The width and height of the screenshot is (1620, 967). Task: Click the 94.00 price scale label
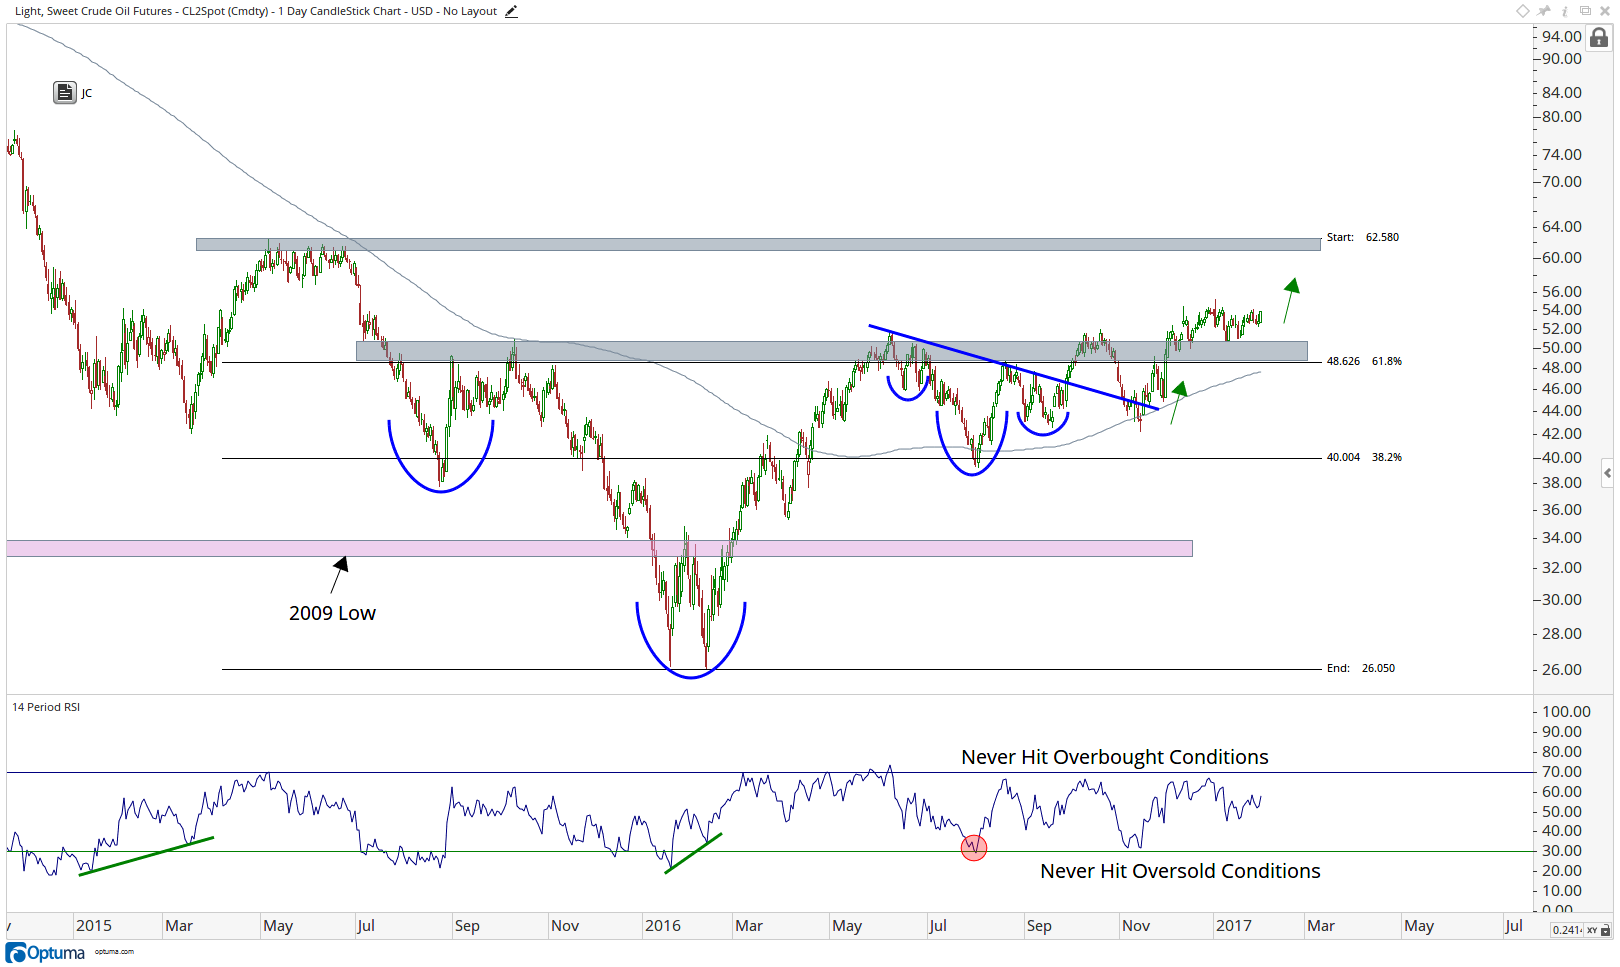click(x=1561, y=37)
